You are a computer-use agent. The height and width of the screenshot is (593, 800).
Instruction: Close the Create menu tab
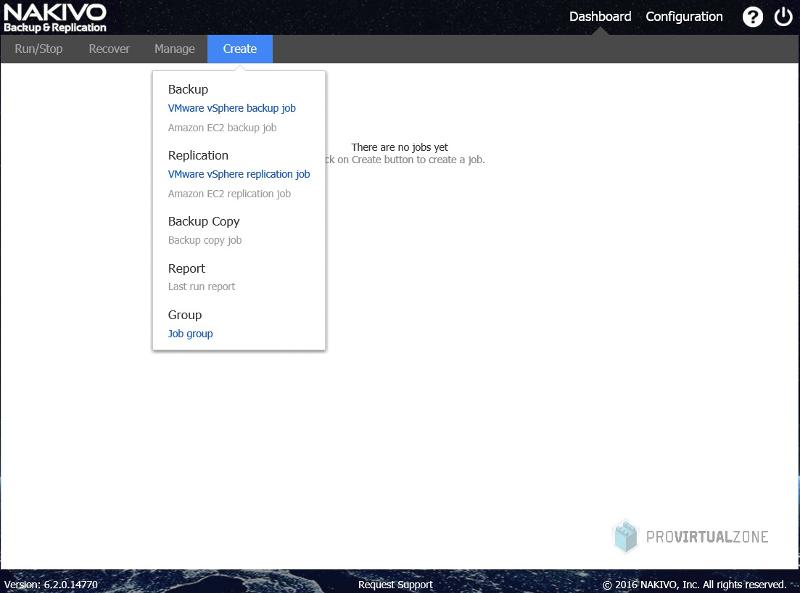240,49
